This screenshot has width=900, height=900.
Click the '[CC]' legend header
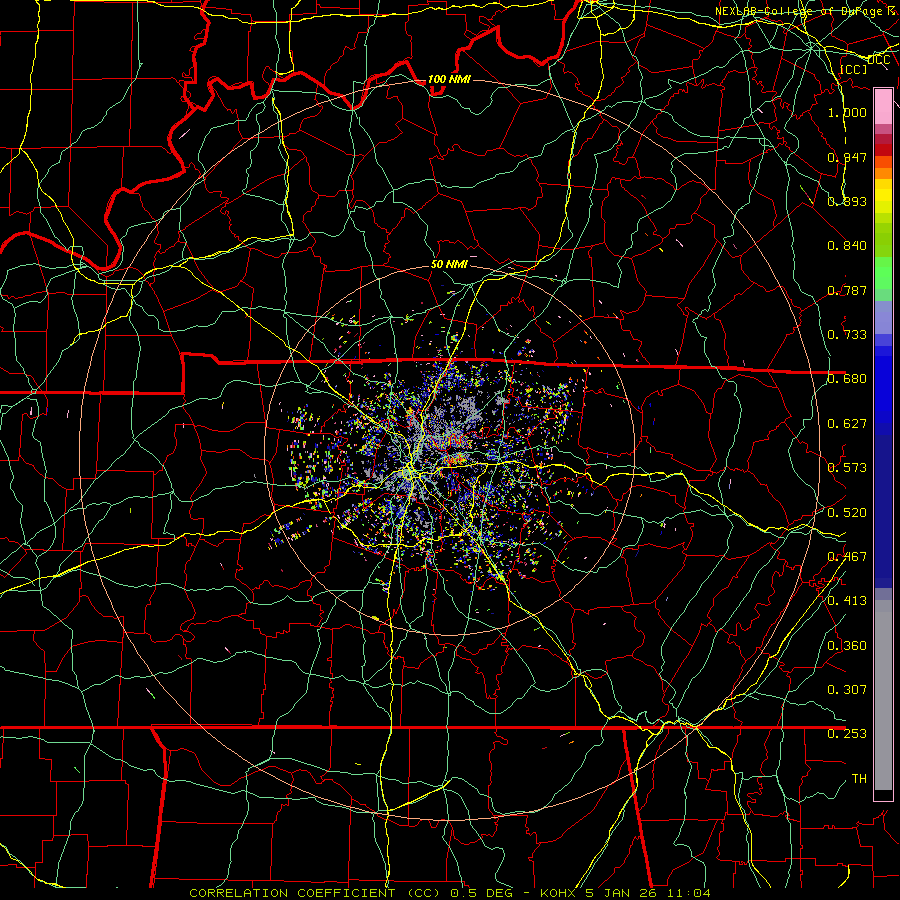click(854, 69)
